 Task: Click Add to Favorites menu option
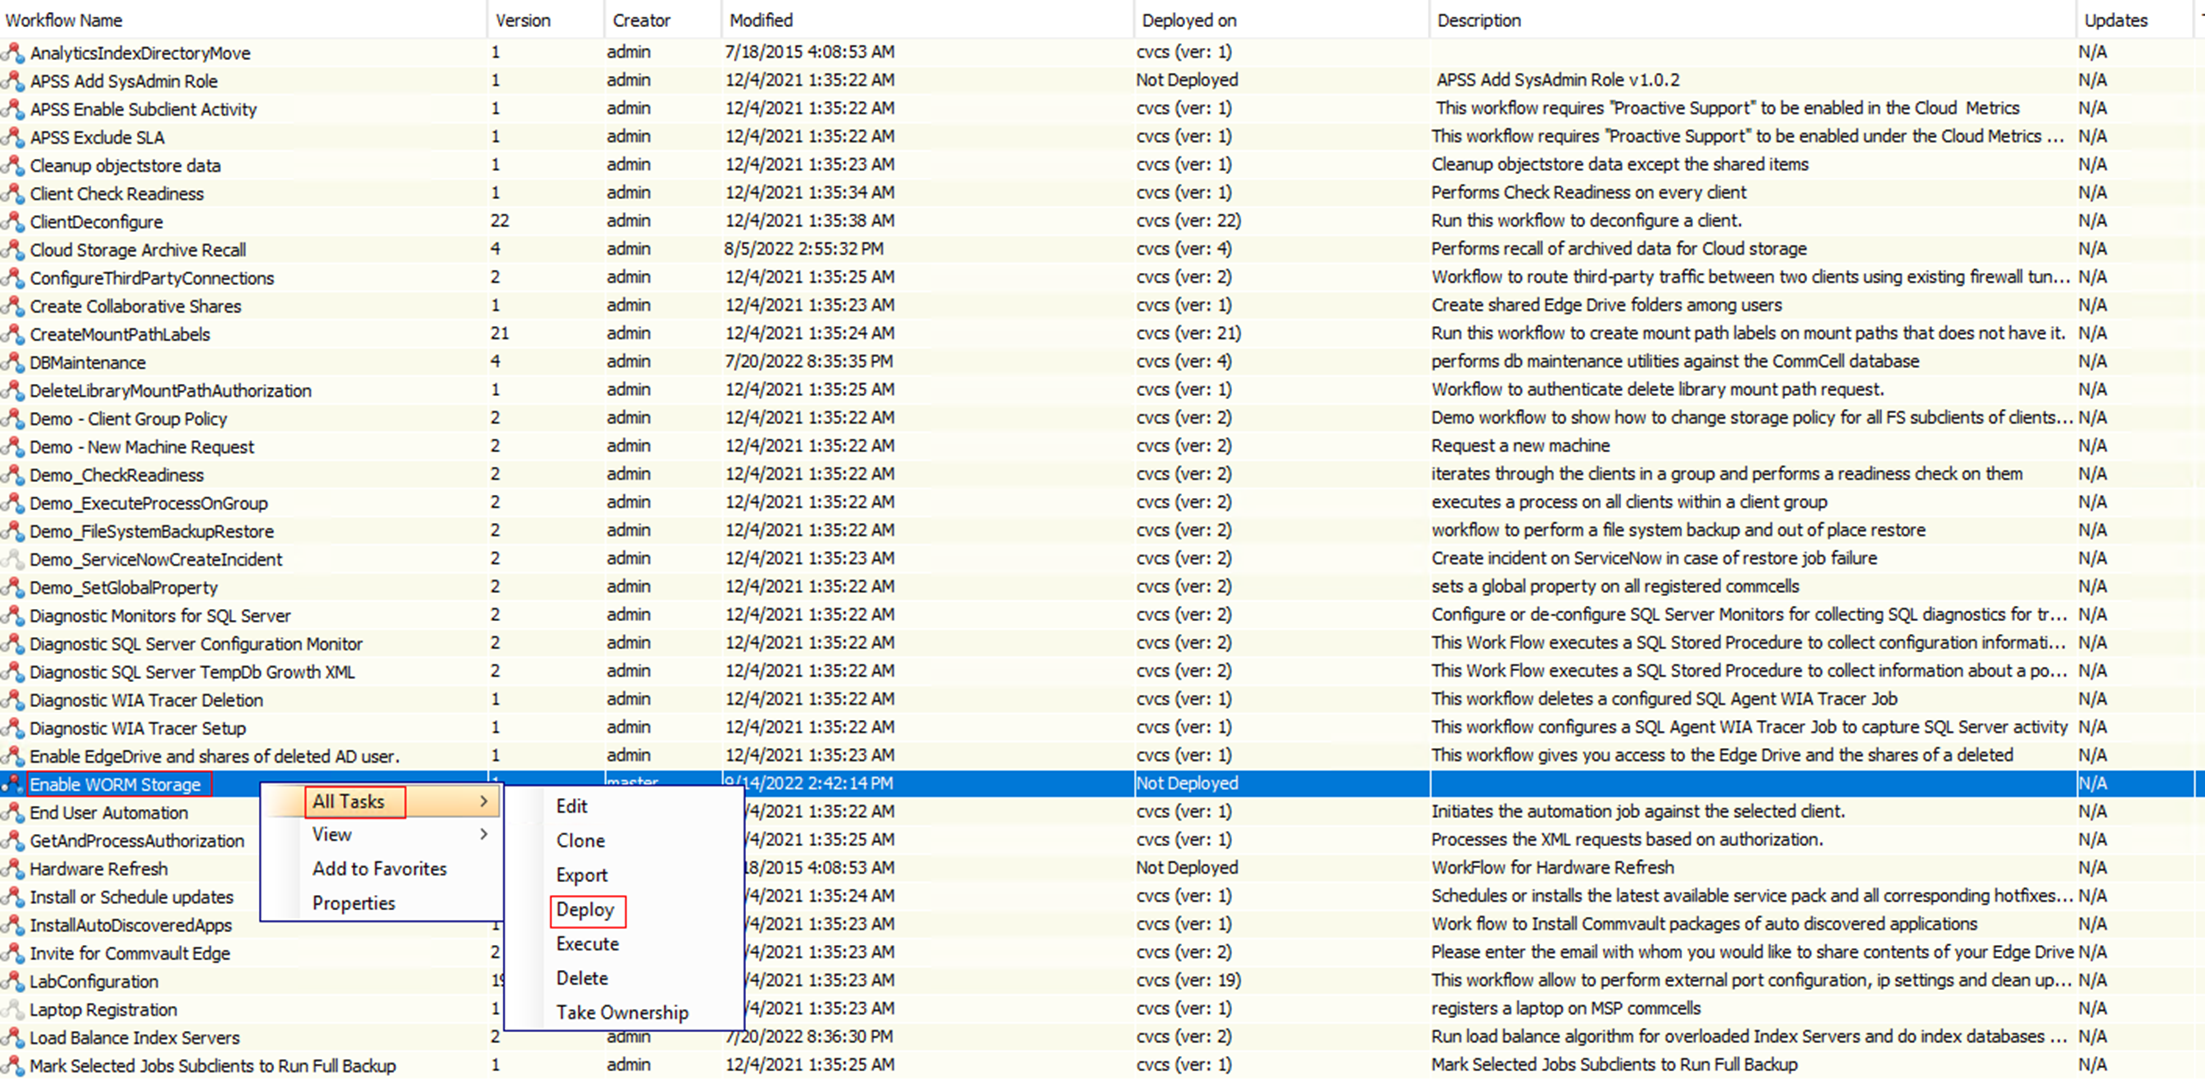click(x=379, y=869)
